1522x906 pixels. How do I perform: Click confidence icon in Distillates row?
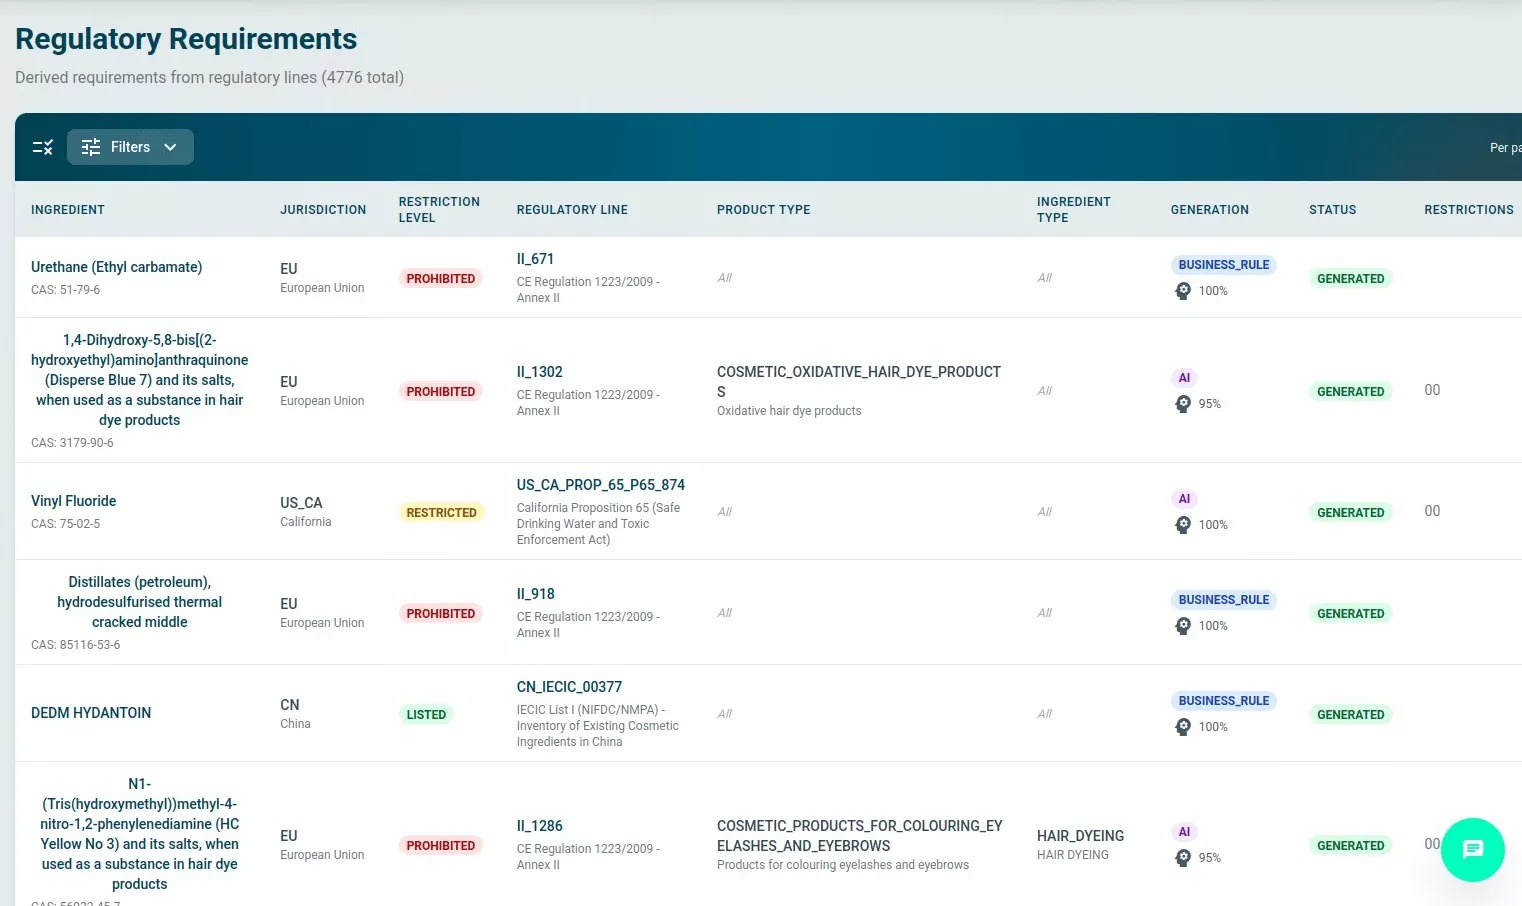1183,626
